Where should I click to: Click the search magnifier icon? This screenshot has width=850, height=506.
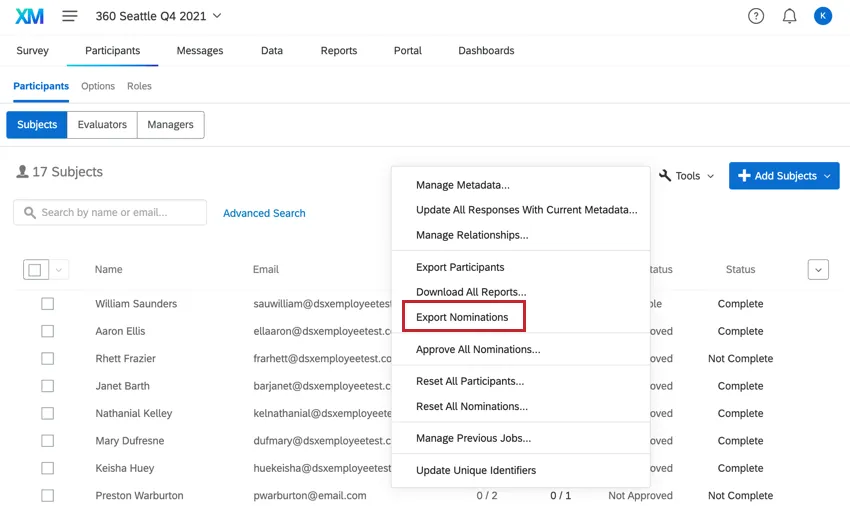click(x=30, y=213)
